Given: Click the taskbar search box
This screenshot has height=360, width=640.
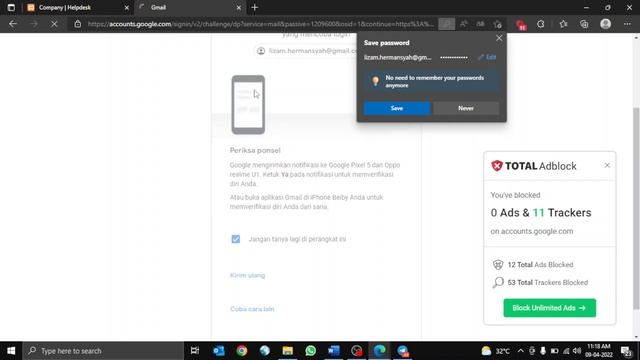Looking at the screenshot, I should pos(103,351).
